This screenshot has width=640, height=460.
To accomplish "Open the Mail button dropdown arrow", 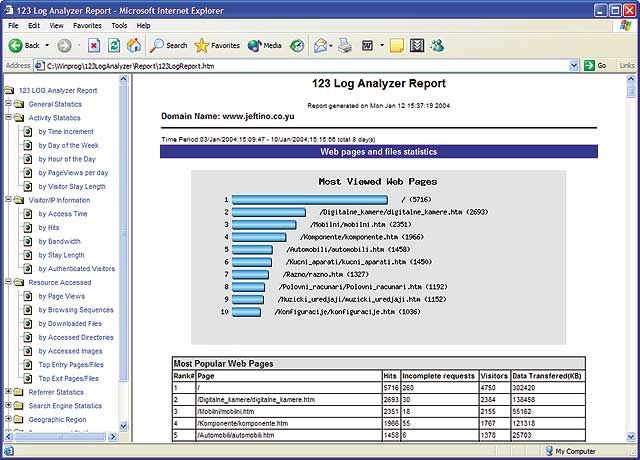I will click(331, 46).
